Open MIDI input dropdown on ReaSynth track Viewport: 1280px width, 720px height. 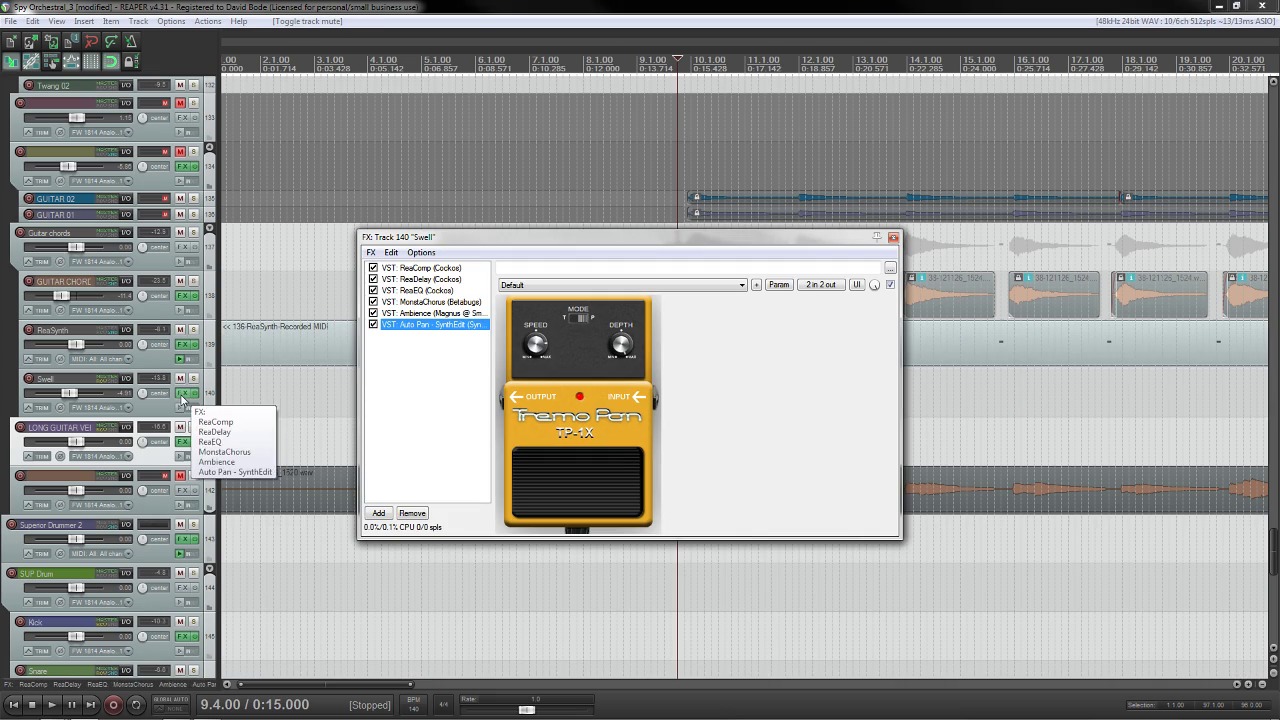100,359
